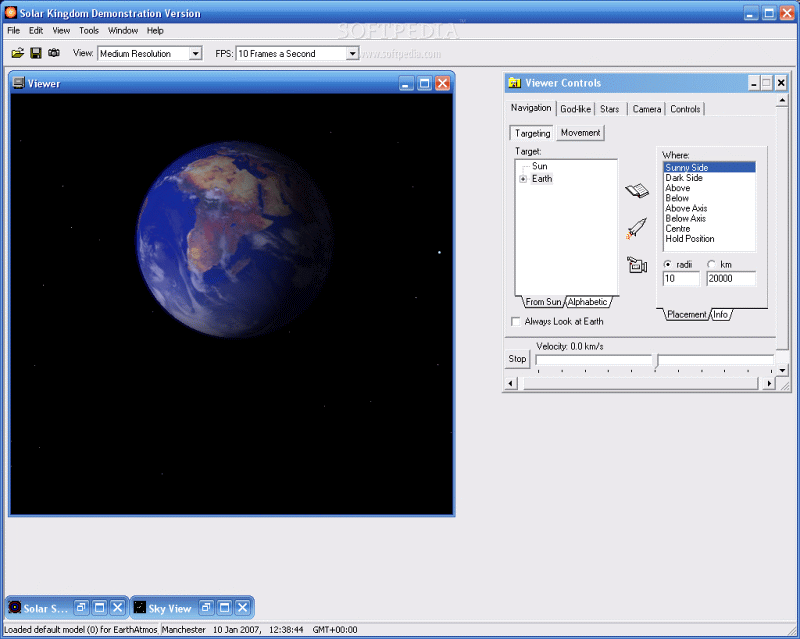Close the Sky View minimized window
This screenshot has width=800, height=639.
pos(243,607)
